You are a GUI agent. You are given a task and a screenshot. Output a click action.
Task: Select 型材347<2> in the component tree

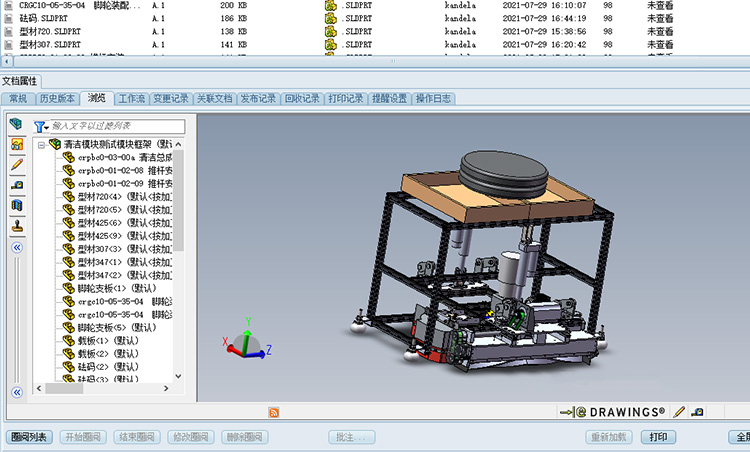[124, 275]
